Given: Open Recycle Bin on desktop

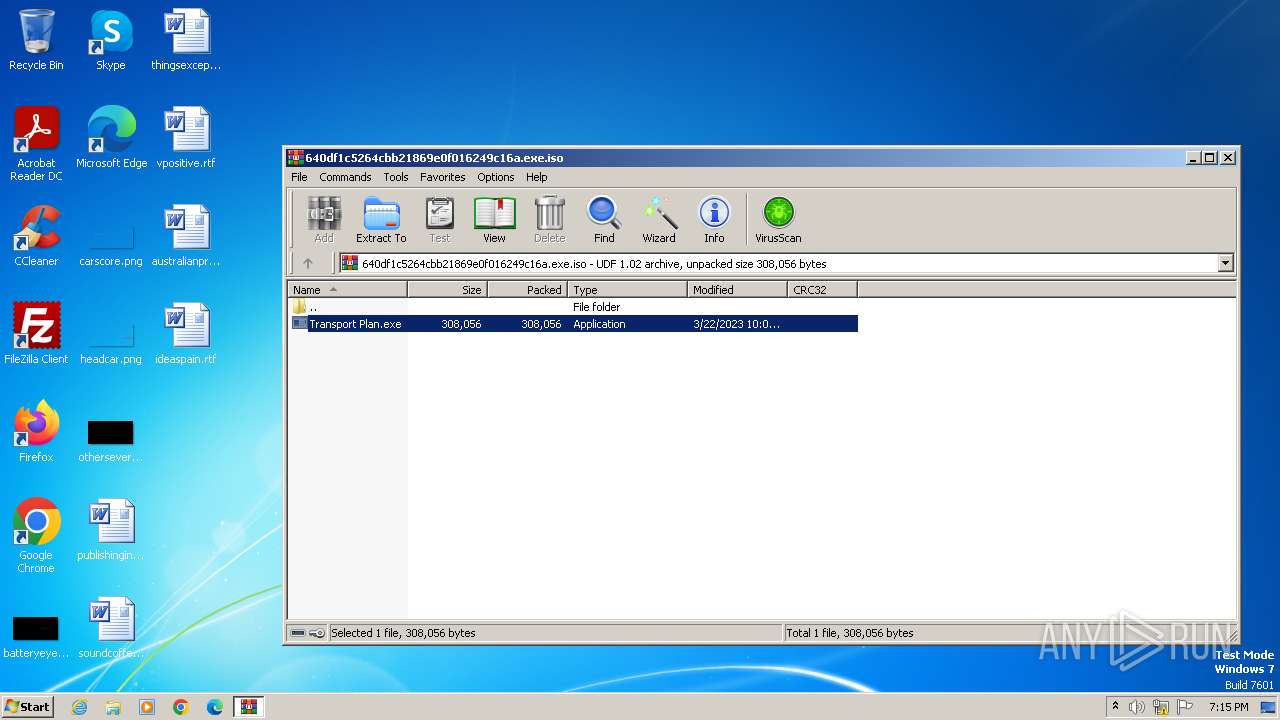Looking at the screenshot, I should point(36,41).
